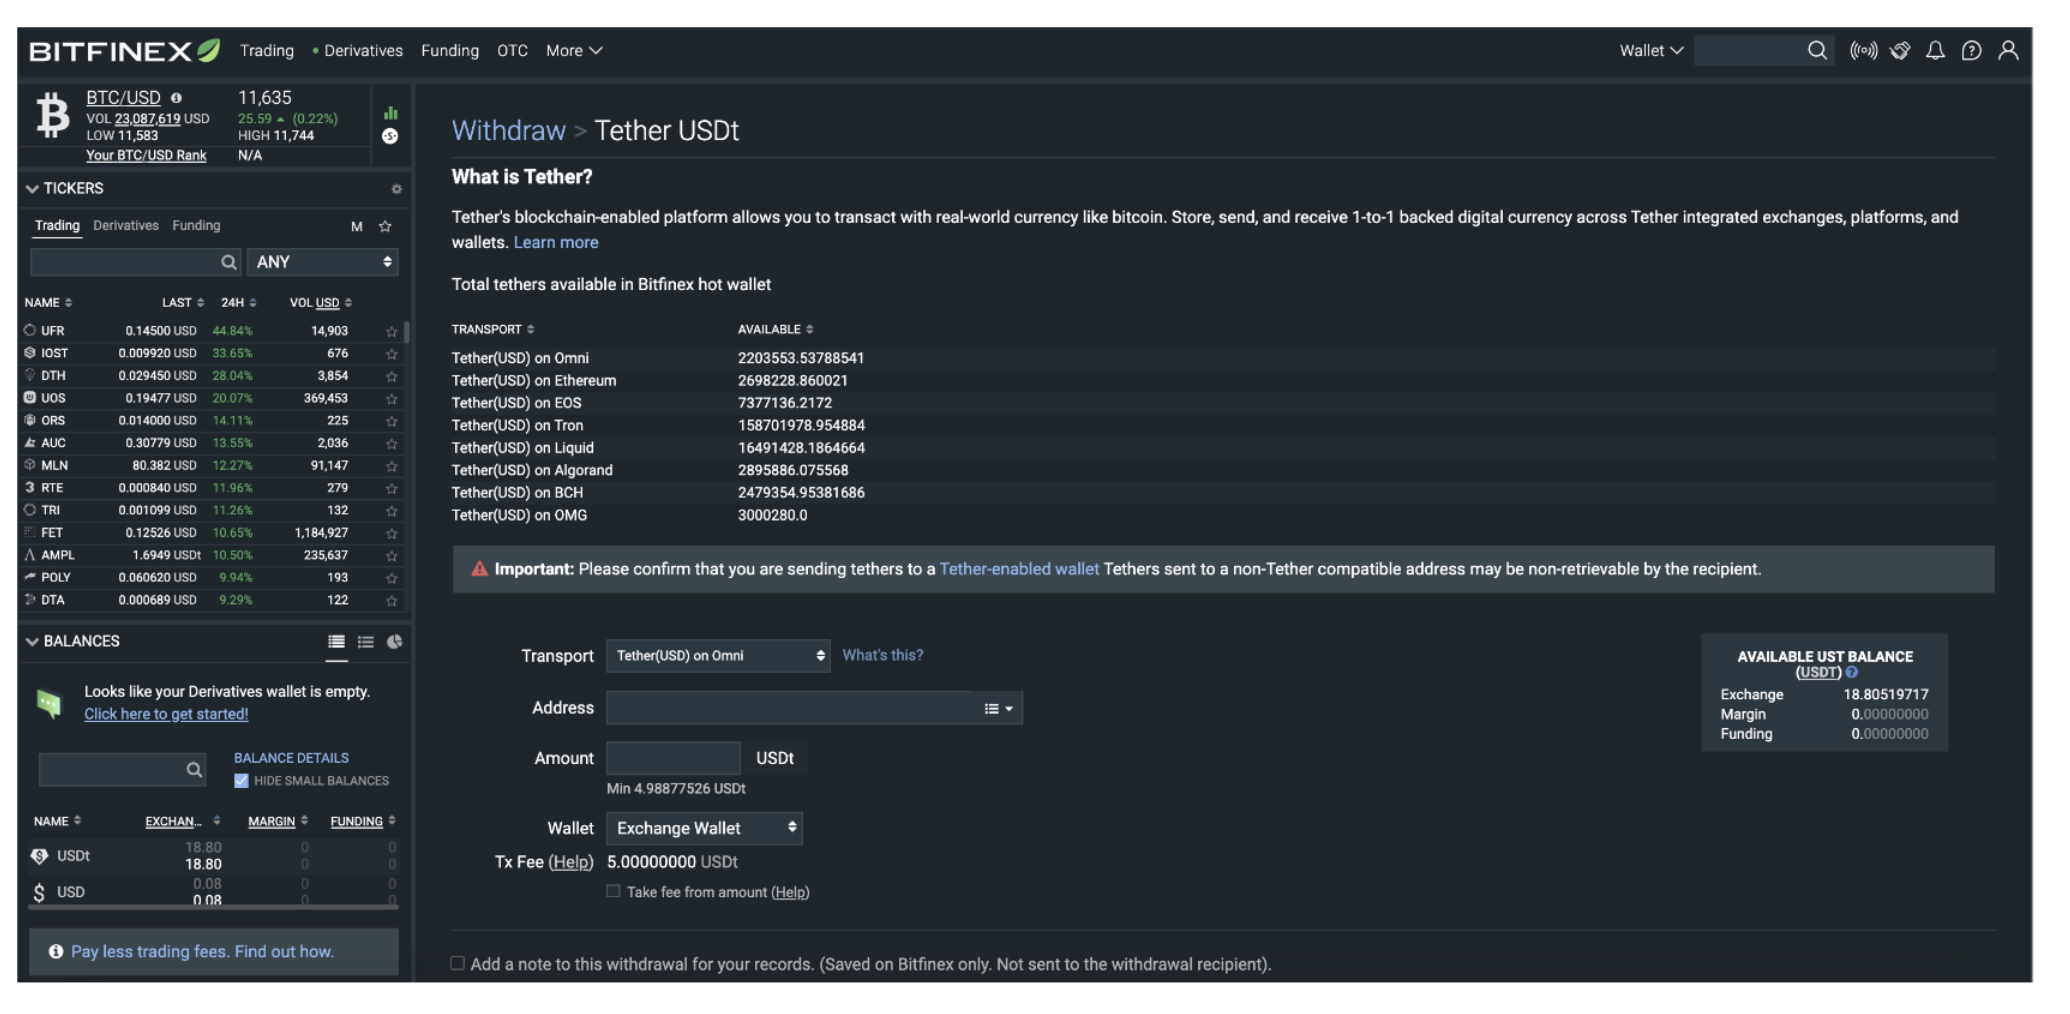Open the user account icon
The width and height of the screenshot is (2070, 1014).
pyautogui.click(x=2008, y=50)
